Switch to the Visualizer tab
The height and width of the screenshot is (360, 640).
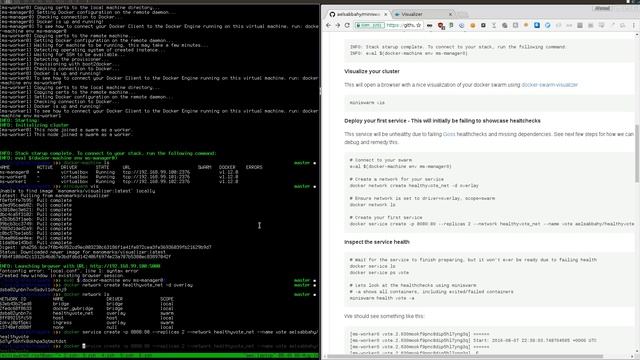(x=424, y=14)
